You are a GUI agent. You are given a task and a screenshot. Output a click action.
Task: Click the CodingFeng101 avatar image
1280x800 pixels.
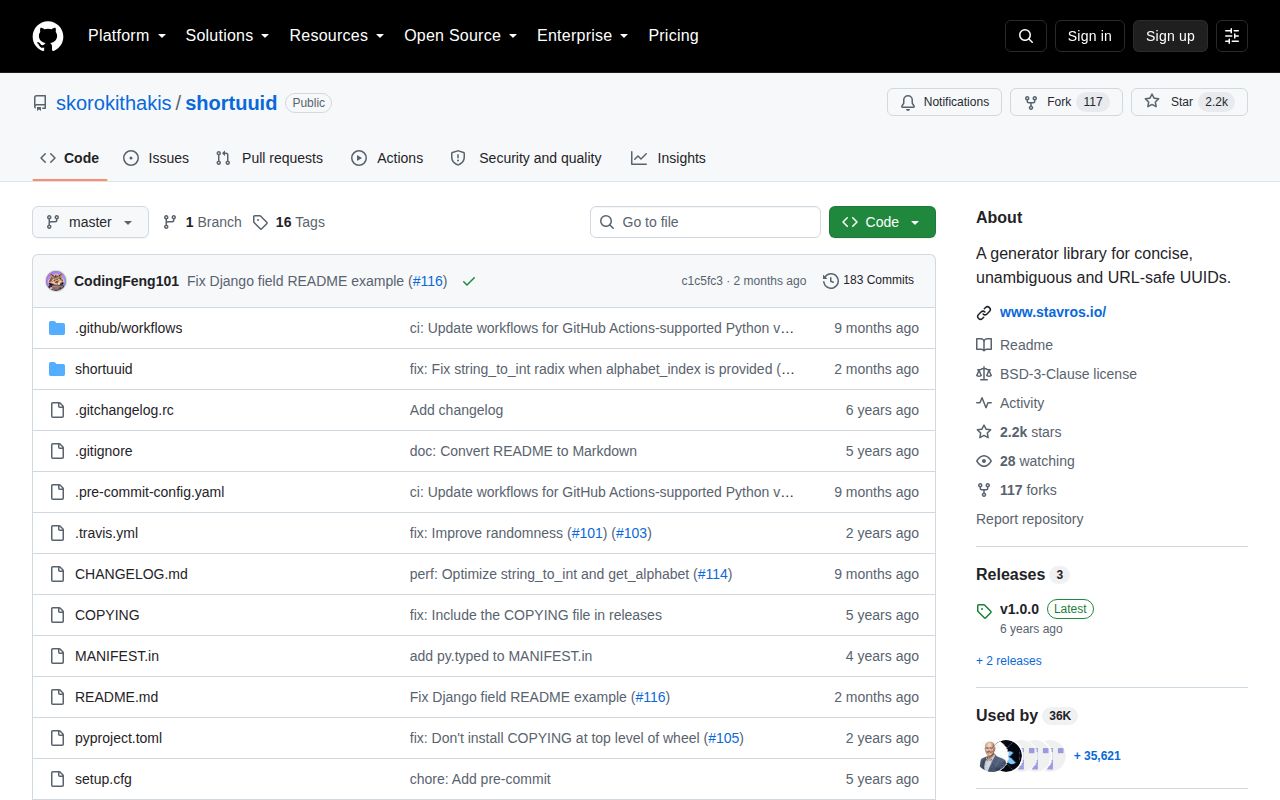pos(56,281)
